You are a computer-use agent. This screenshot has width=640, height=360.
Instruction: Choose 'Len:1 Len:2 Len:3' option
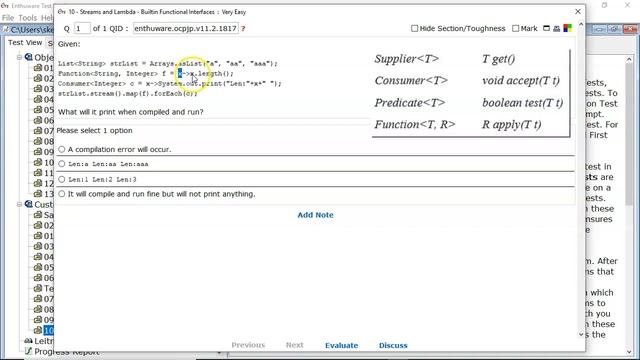click(x=62, y=179)
